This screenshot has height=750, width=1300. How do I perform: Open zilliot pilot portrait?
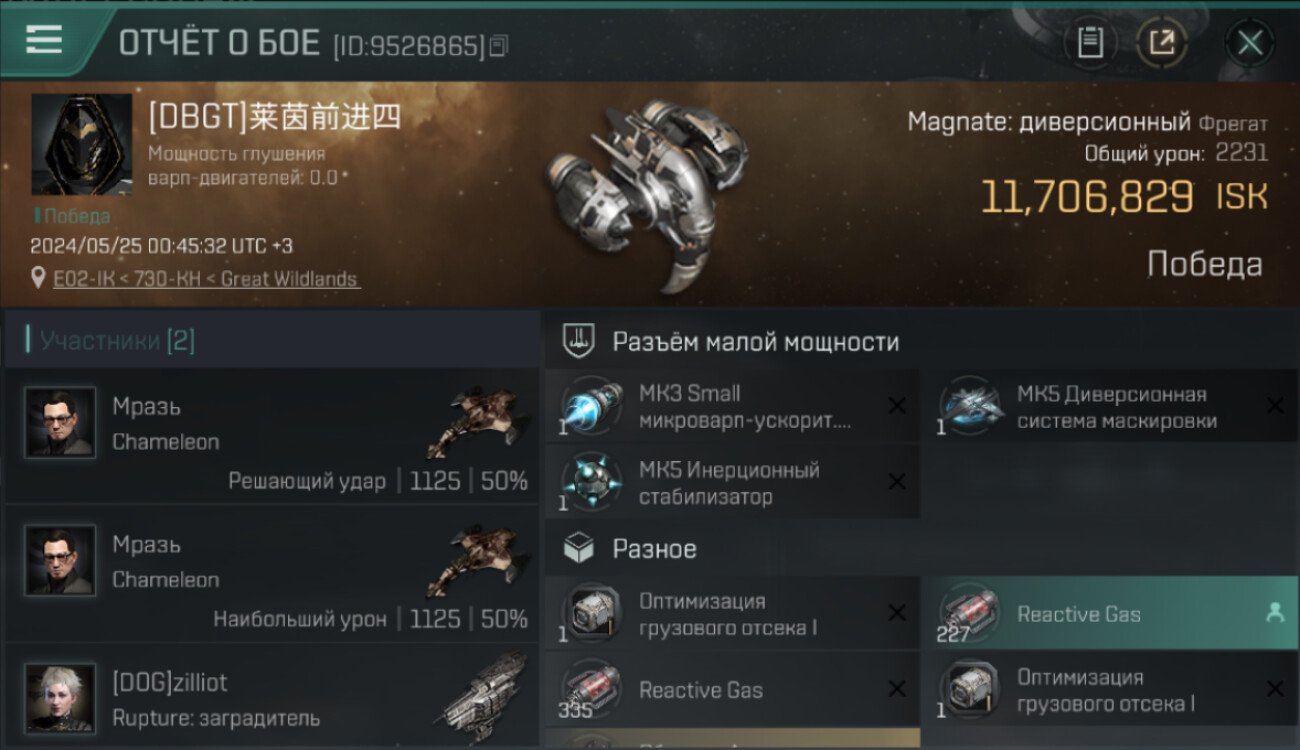coord(60,699)
